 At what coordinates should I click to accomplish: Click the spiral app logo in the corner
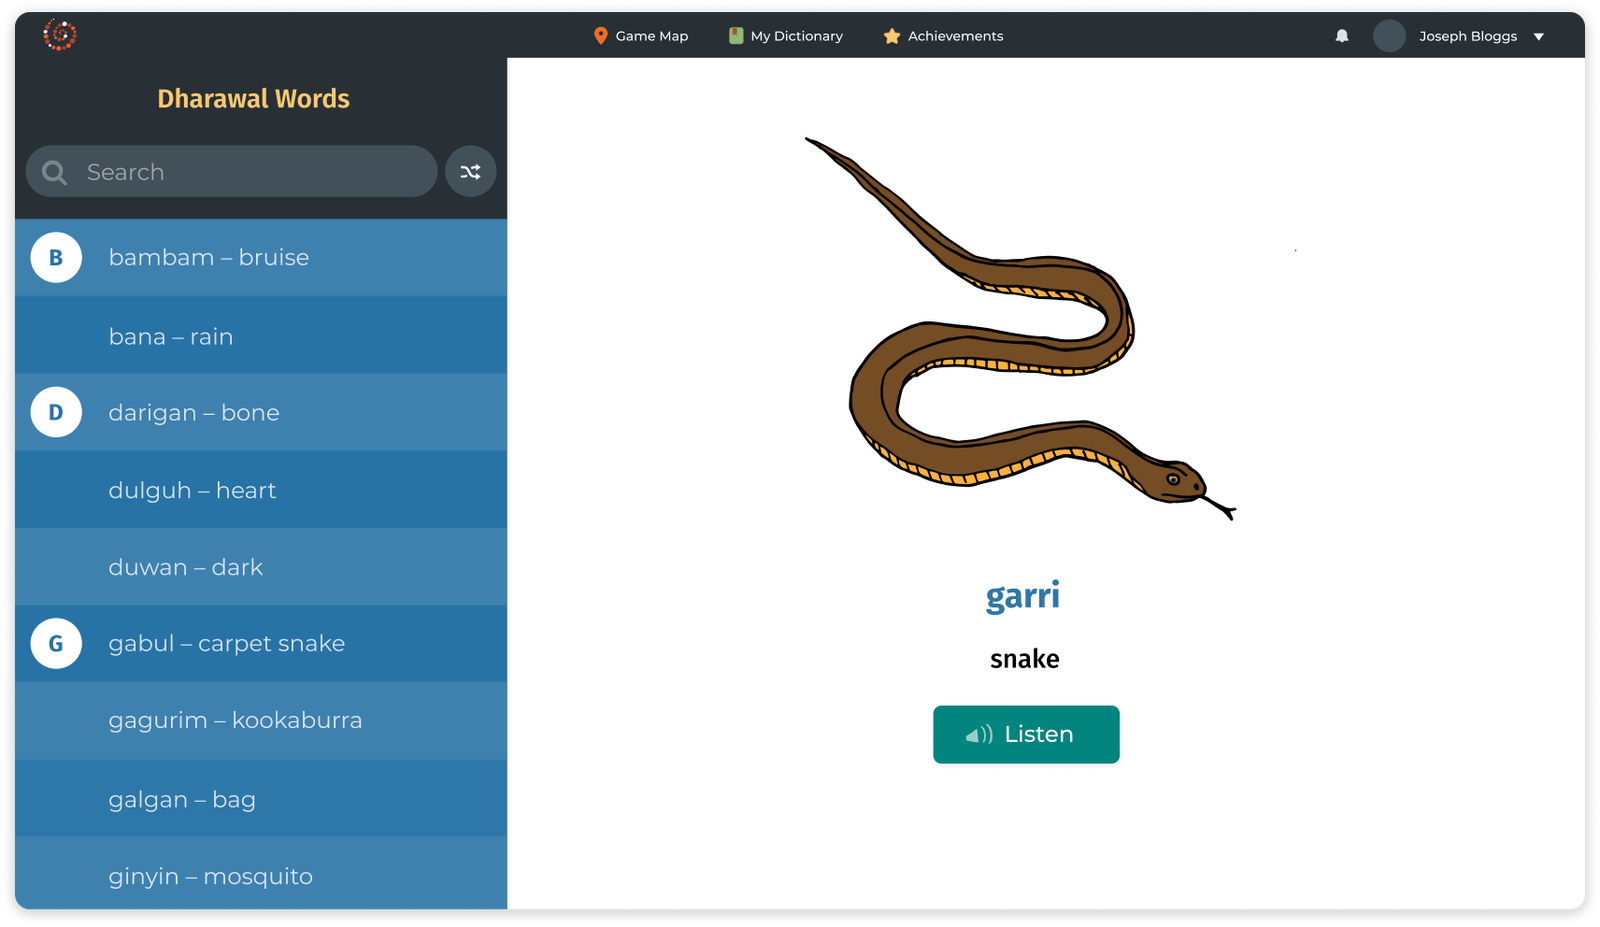tap(58, 34)
